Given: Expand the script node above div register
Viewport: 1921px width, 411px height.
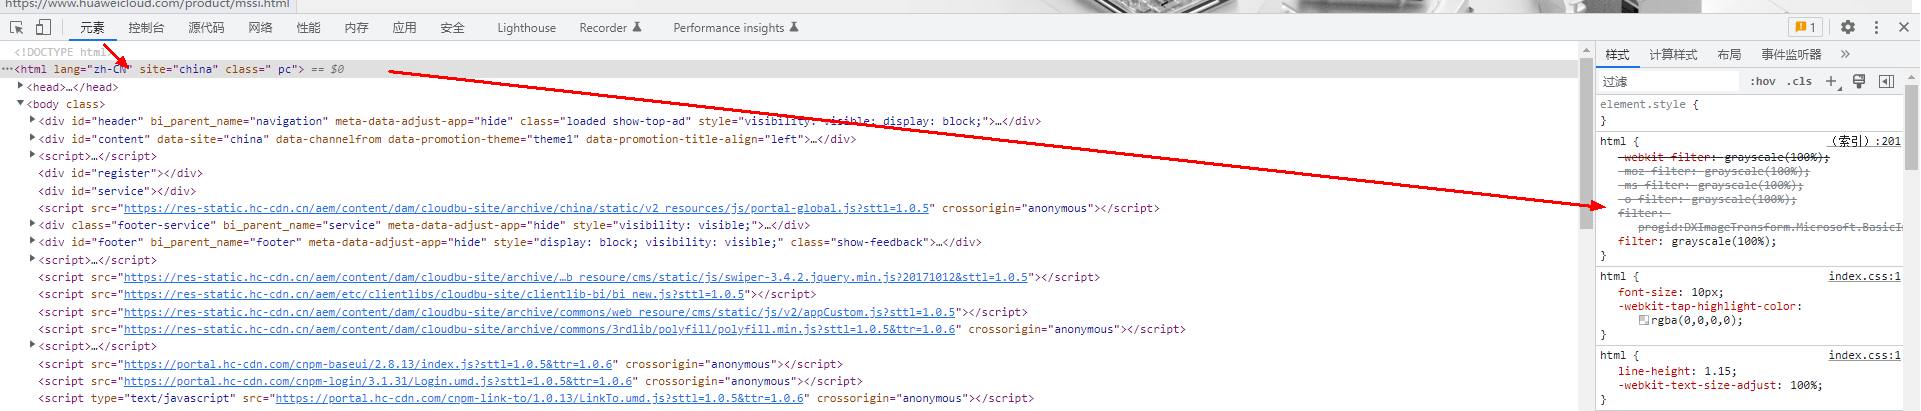Looking at the screenshot, I should coord(32,155).
